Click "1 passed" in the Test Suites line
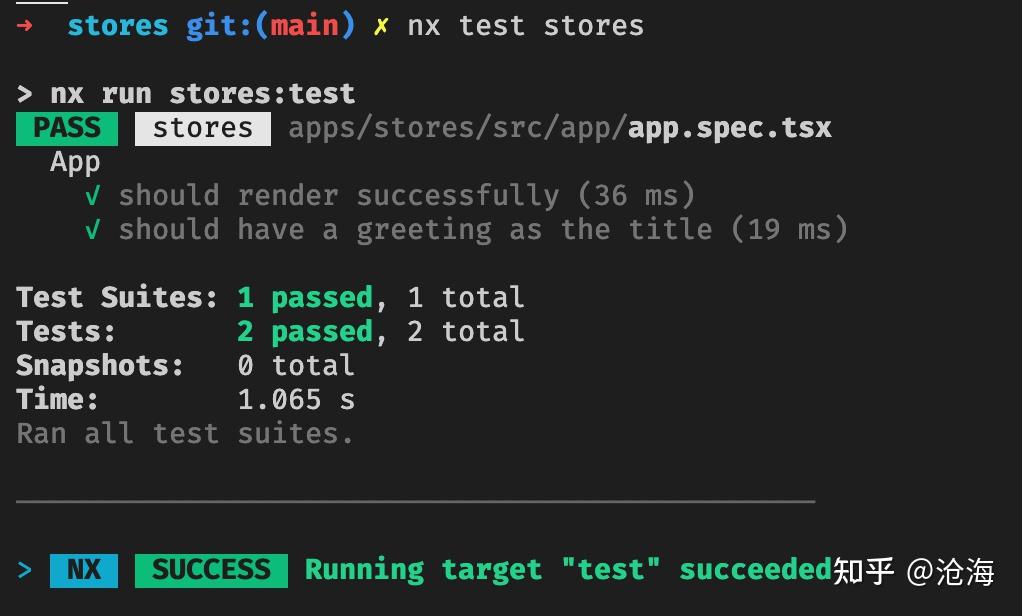The image size is (1022, 616). [305, 298]
